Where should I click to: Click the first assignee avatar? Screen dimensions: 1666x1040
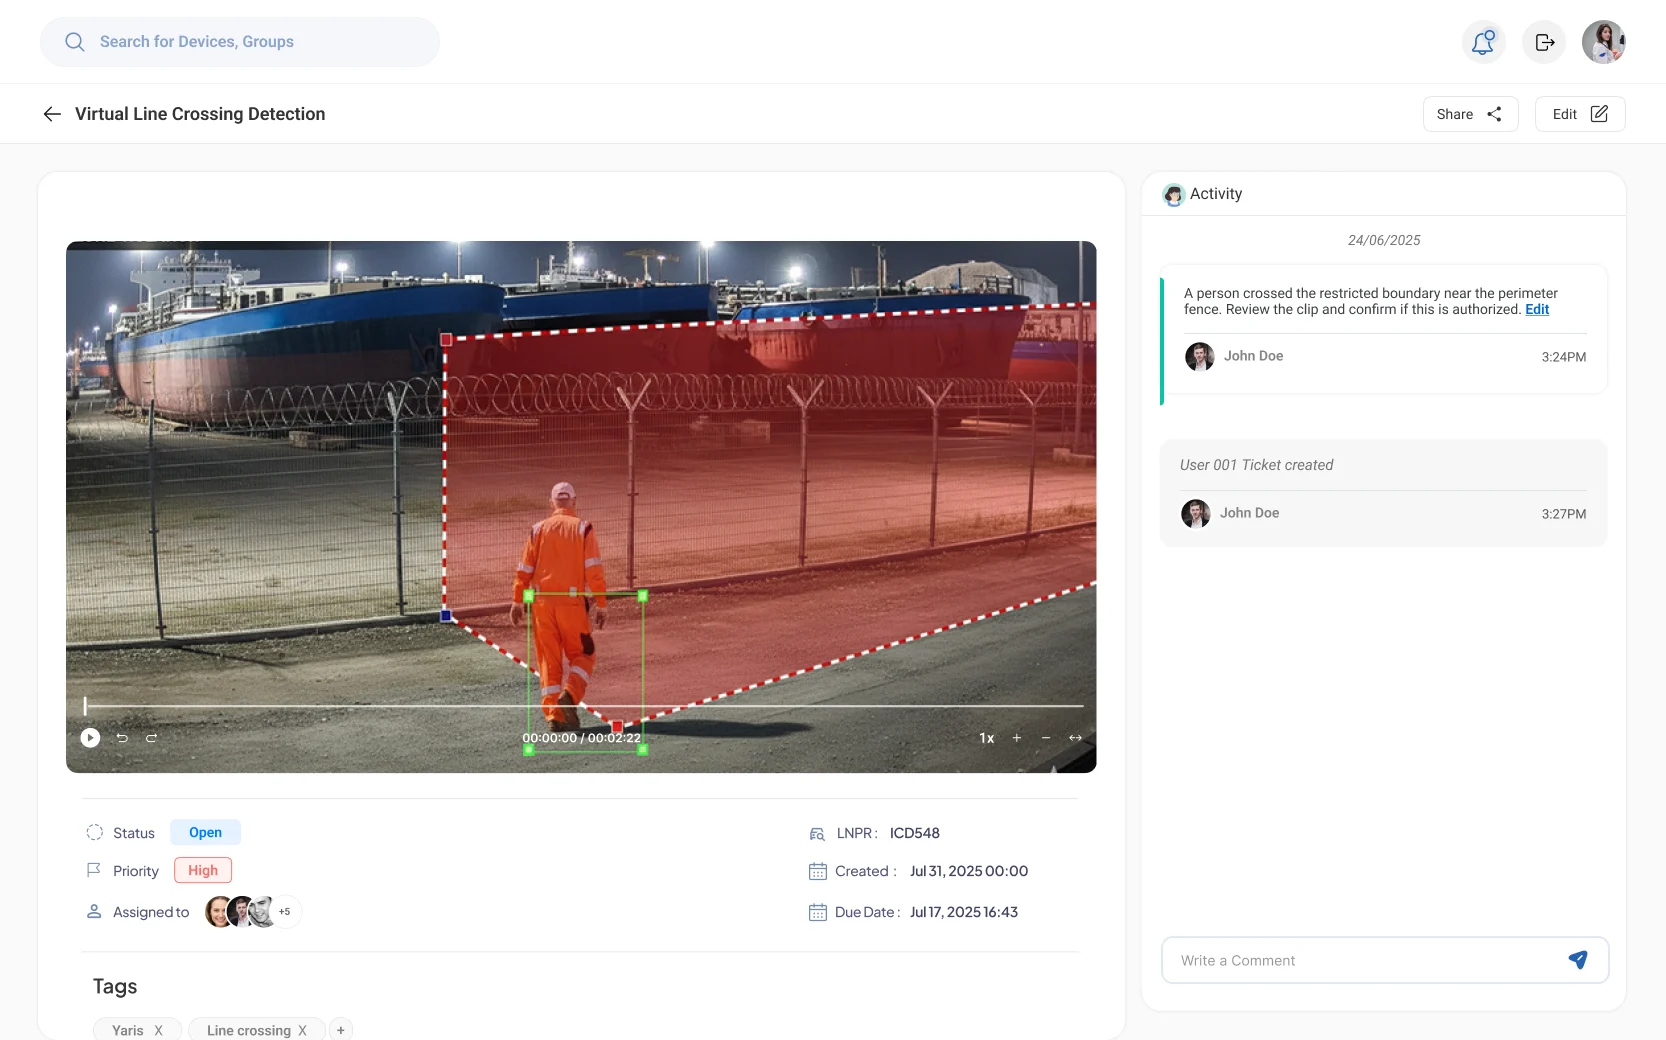pos(219,912)
